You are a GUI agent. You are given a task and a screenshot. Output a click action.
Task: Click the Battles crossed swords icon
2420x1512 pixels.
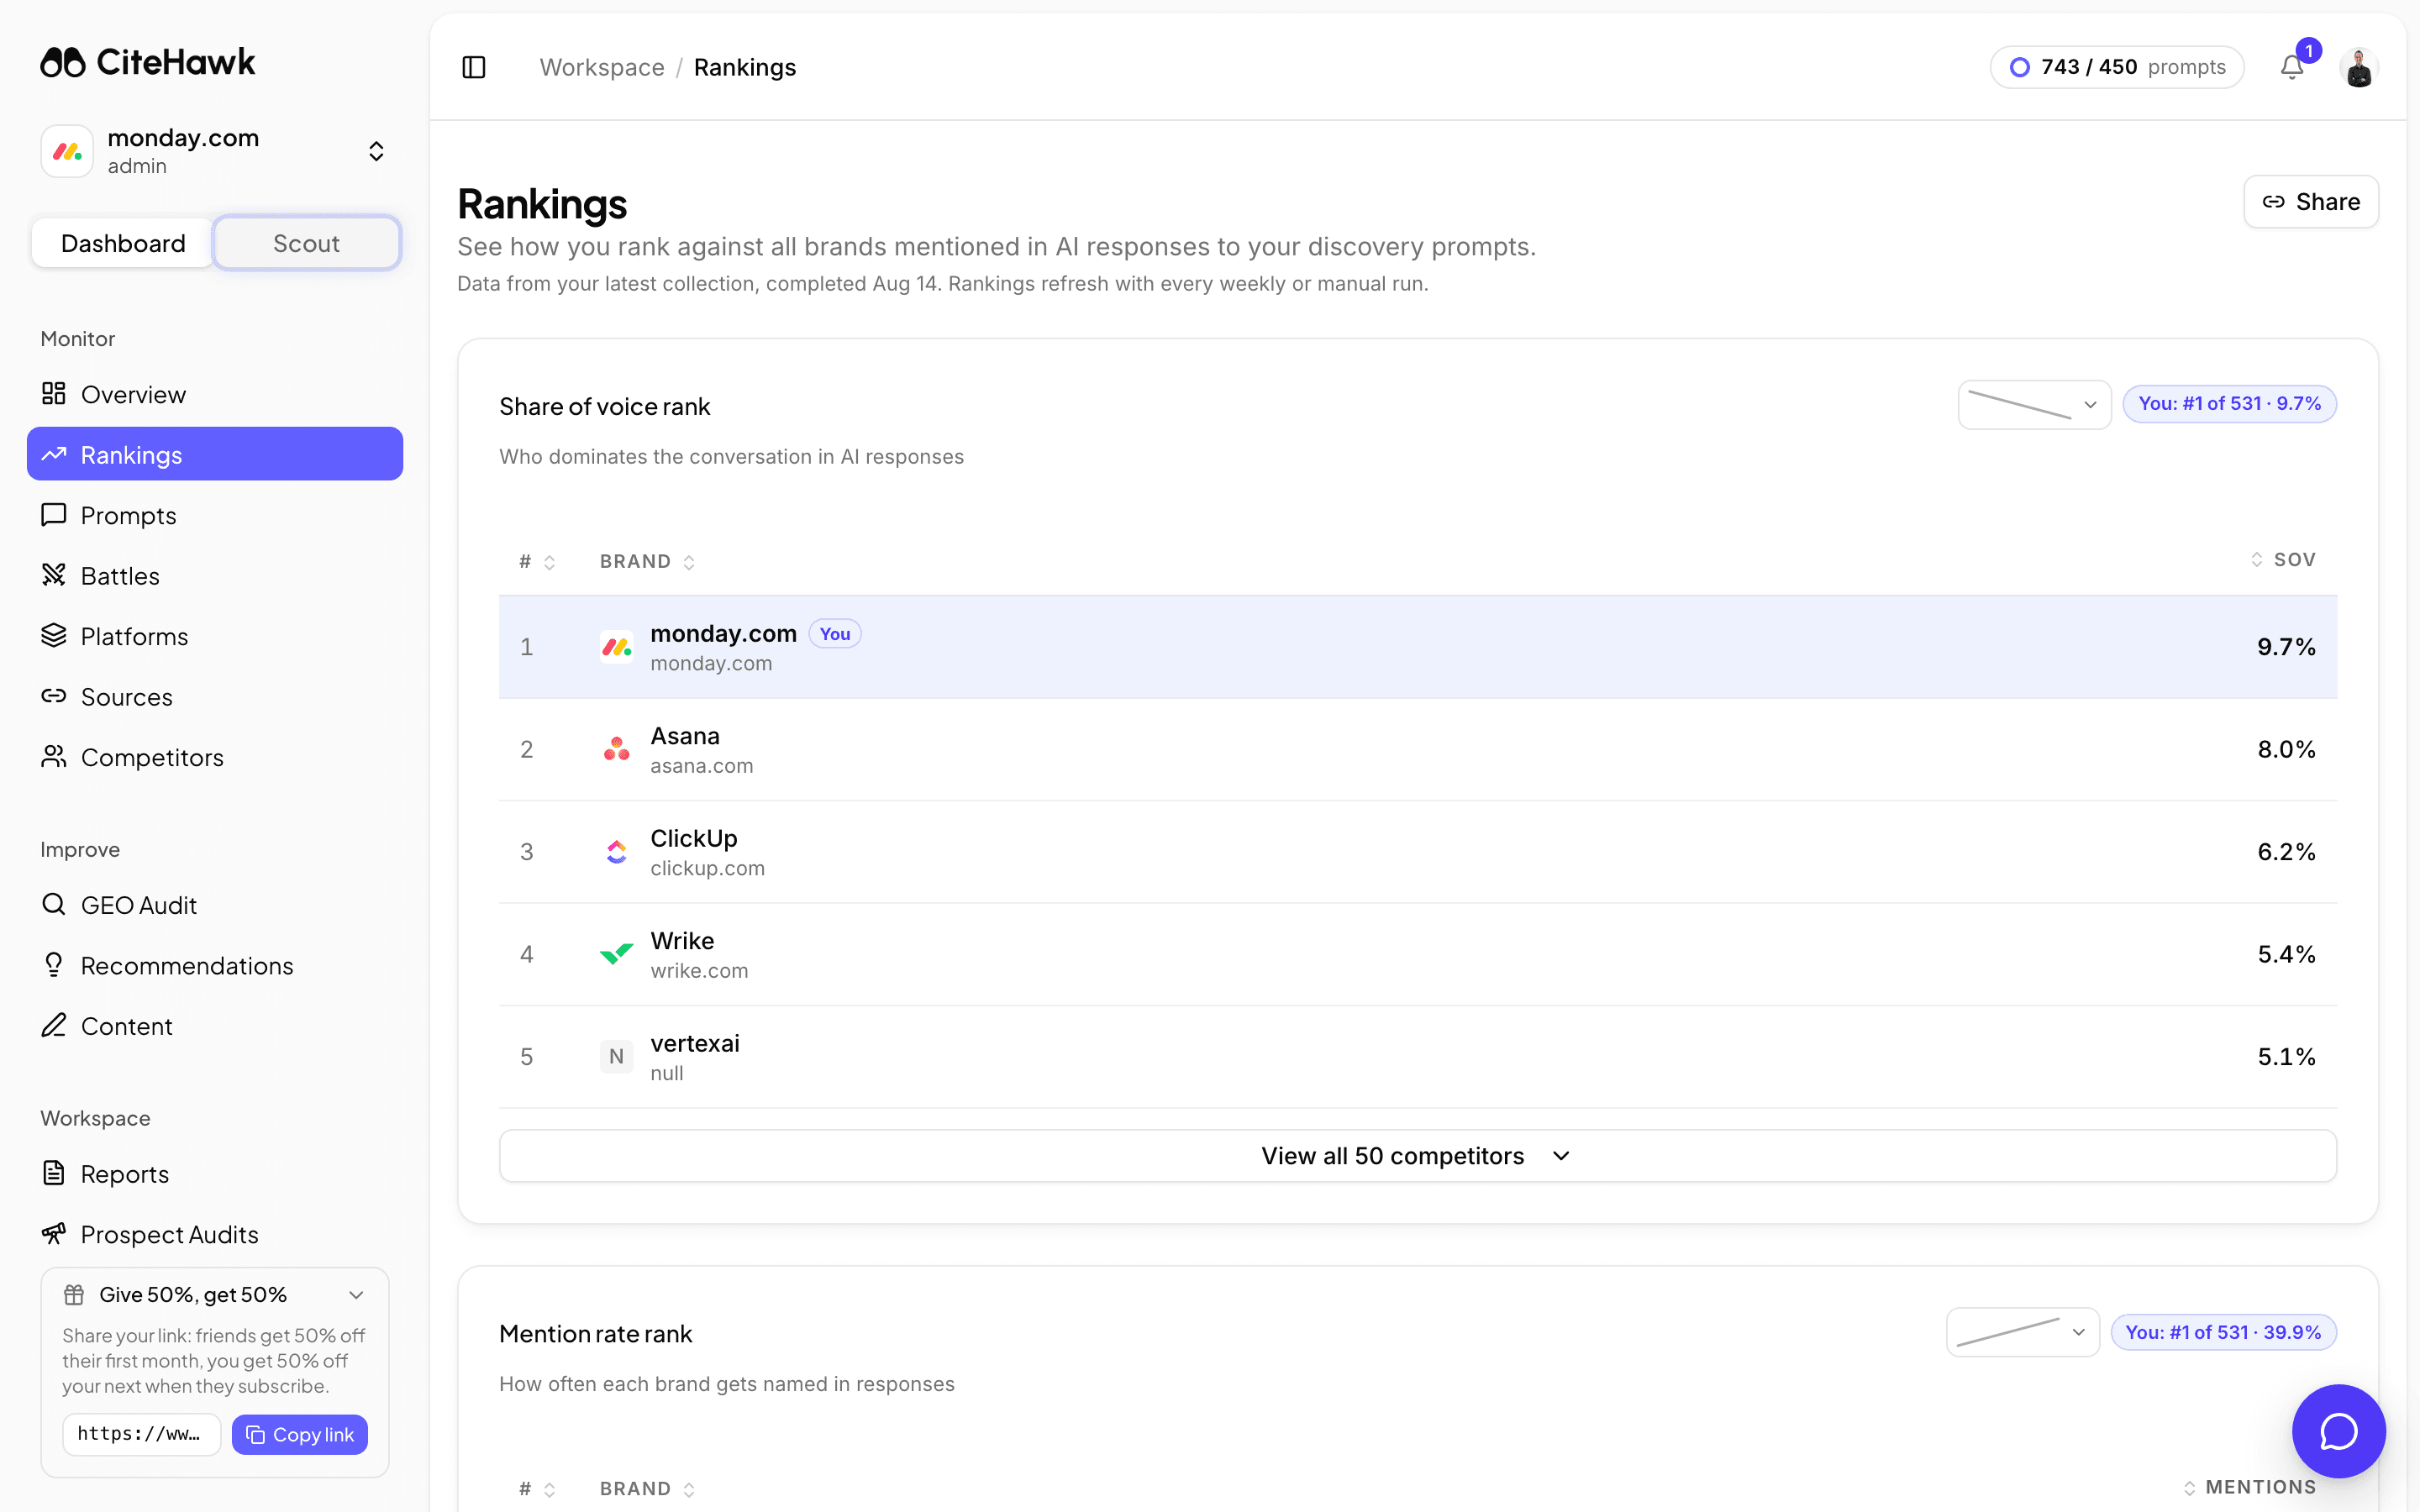(x=54, y=574)
